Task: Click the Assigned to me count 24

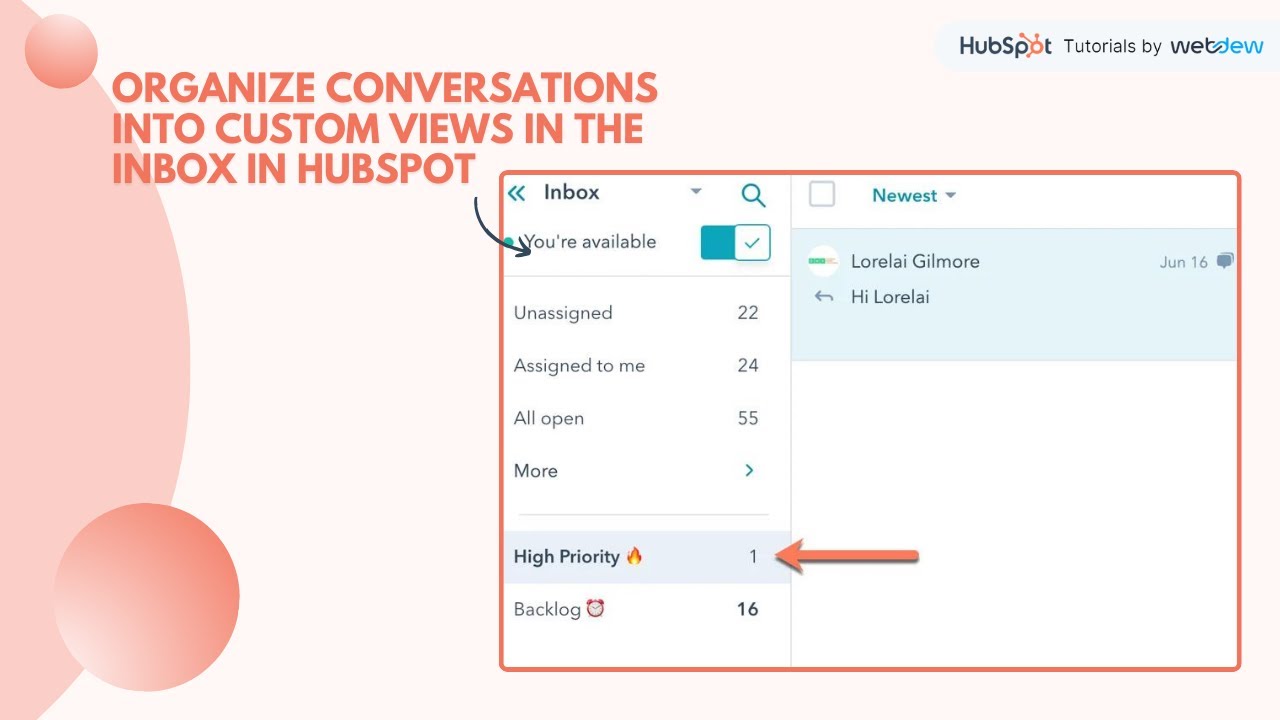Action: (x=748, y=366)
